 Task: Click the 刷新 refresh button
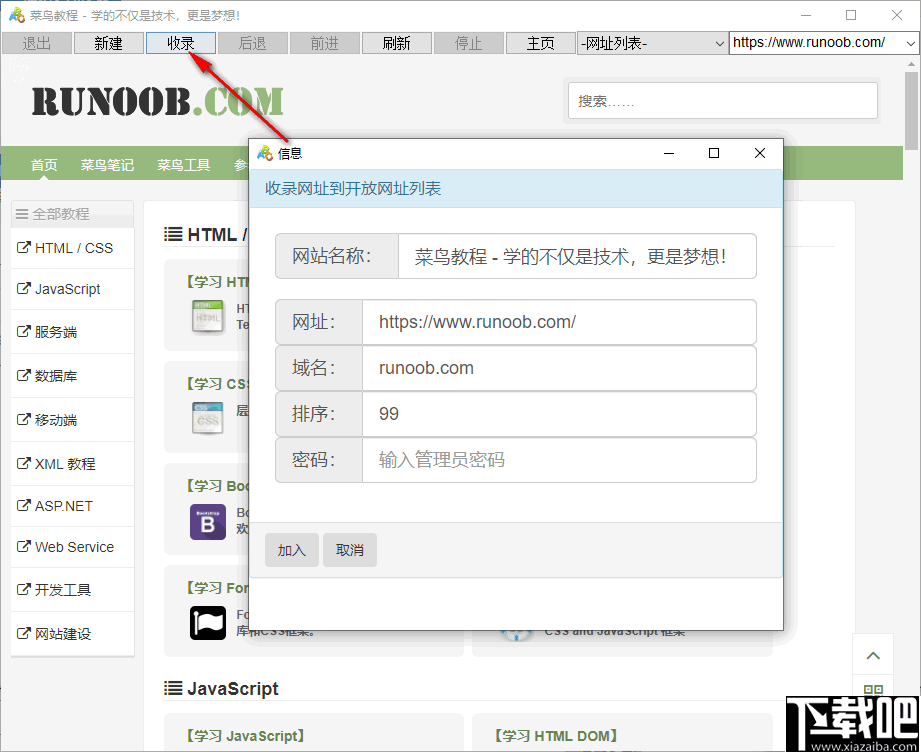[396, 43]
